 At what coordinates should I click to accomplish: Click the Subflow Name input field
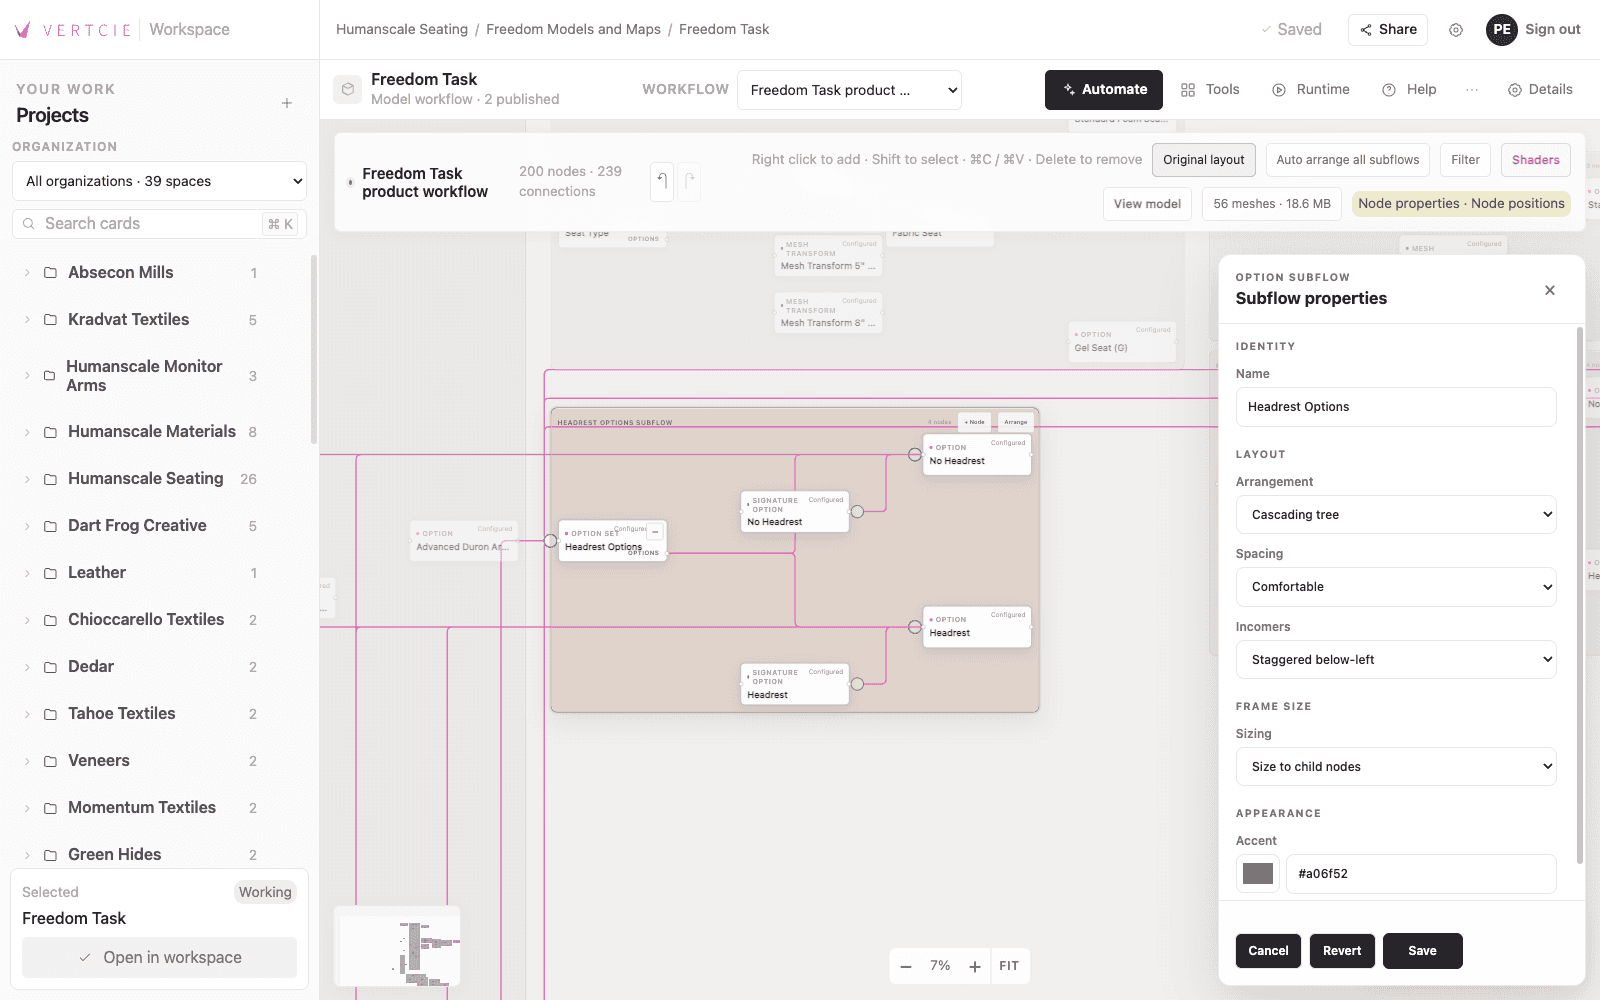(1396, 407)
